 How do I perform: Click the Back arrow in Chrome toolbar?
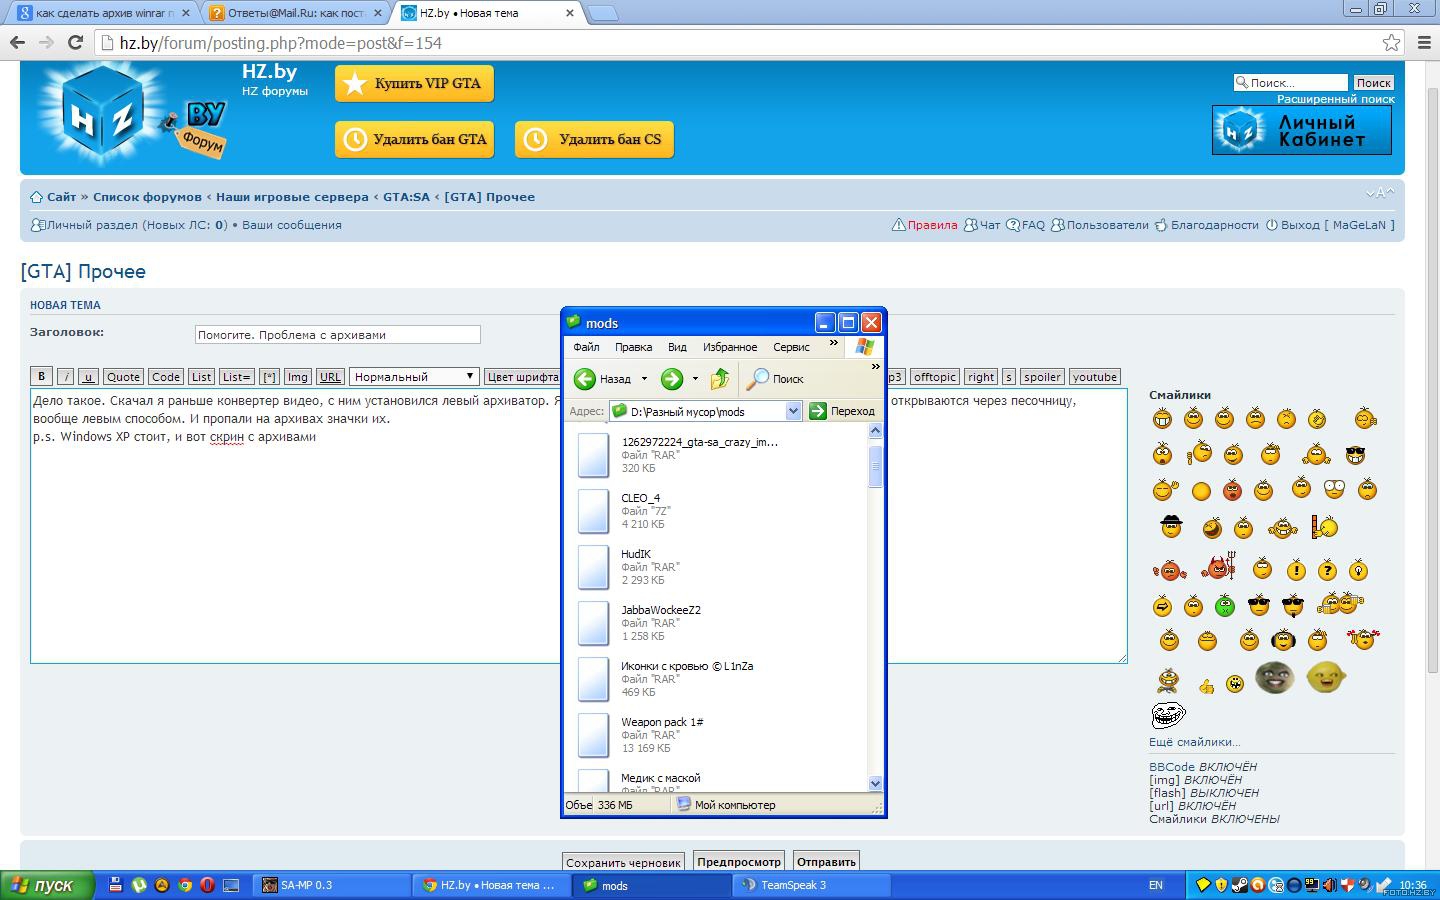click(17, 42)
